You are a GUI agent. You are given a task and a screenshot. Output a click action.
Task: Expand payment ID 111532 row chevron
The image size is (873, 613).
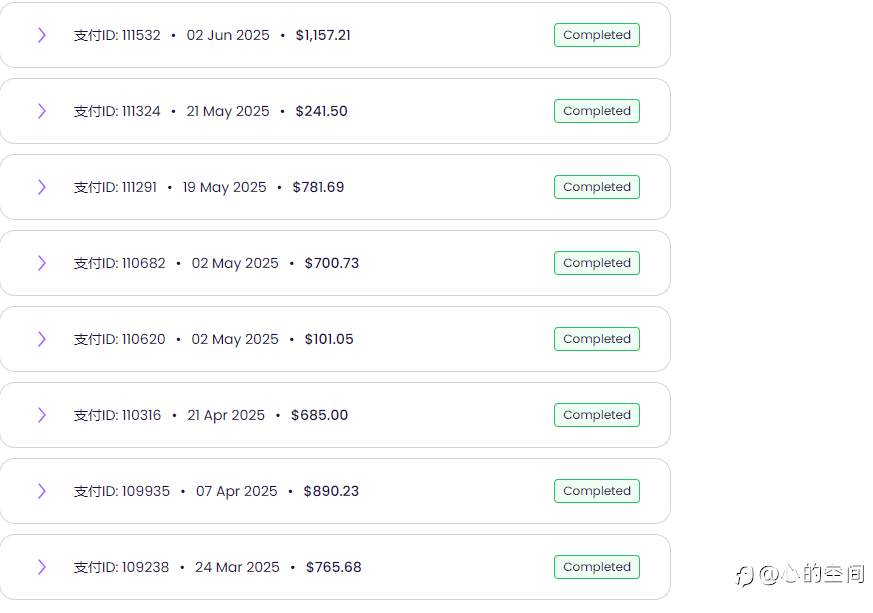point(41,35)
